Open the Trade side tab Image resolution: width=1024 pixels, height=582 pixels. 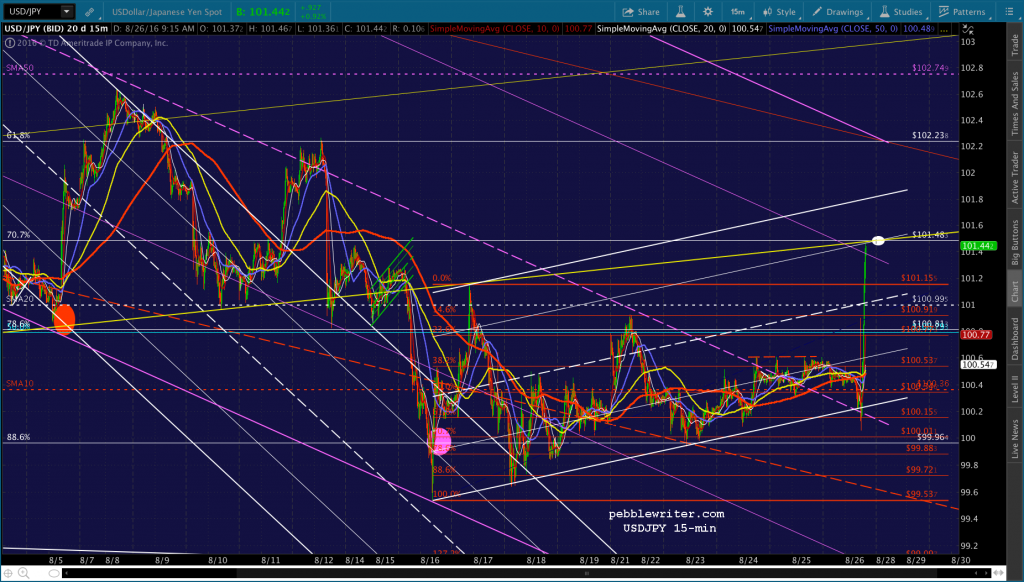coord(1015,44)
